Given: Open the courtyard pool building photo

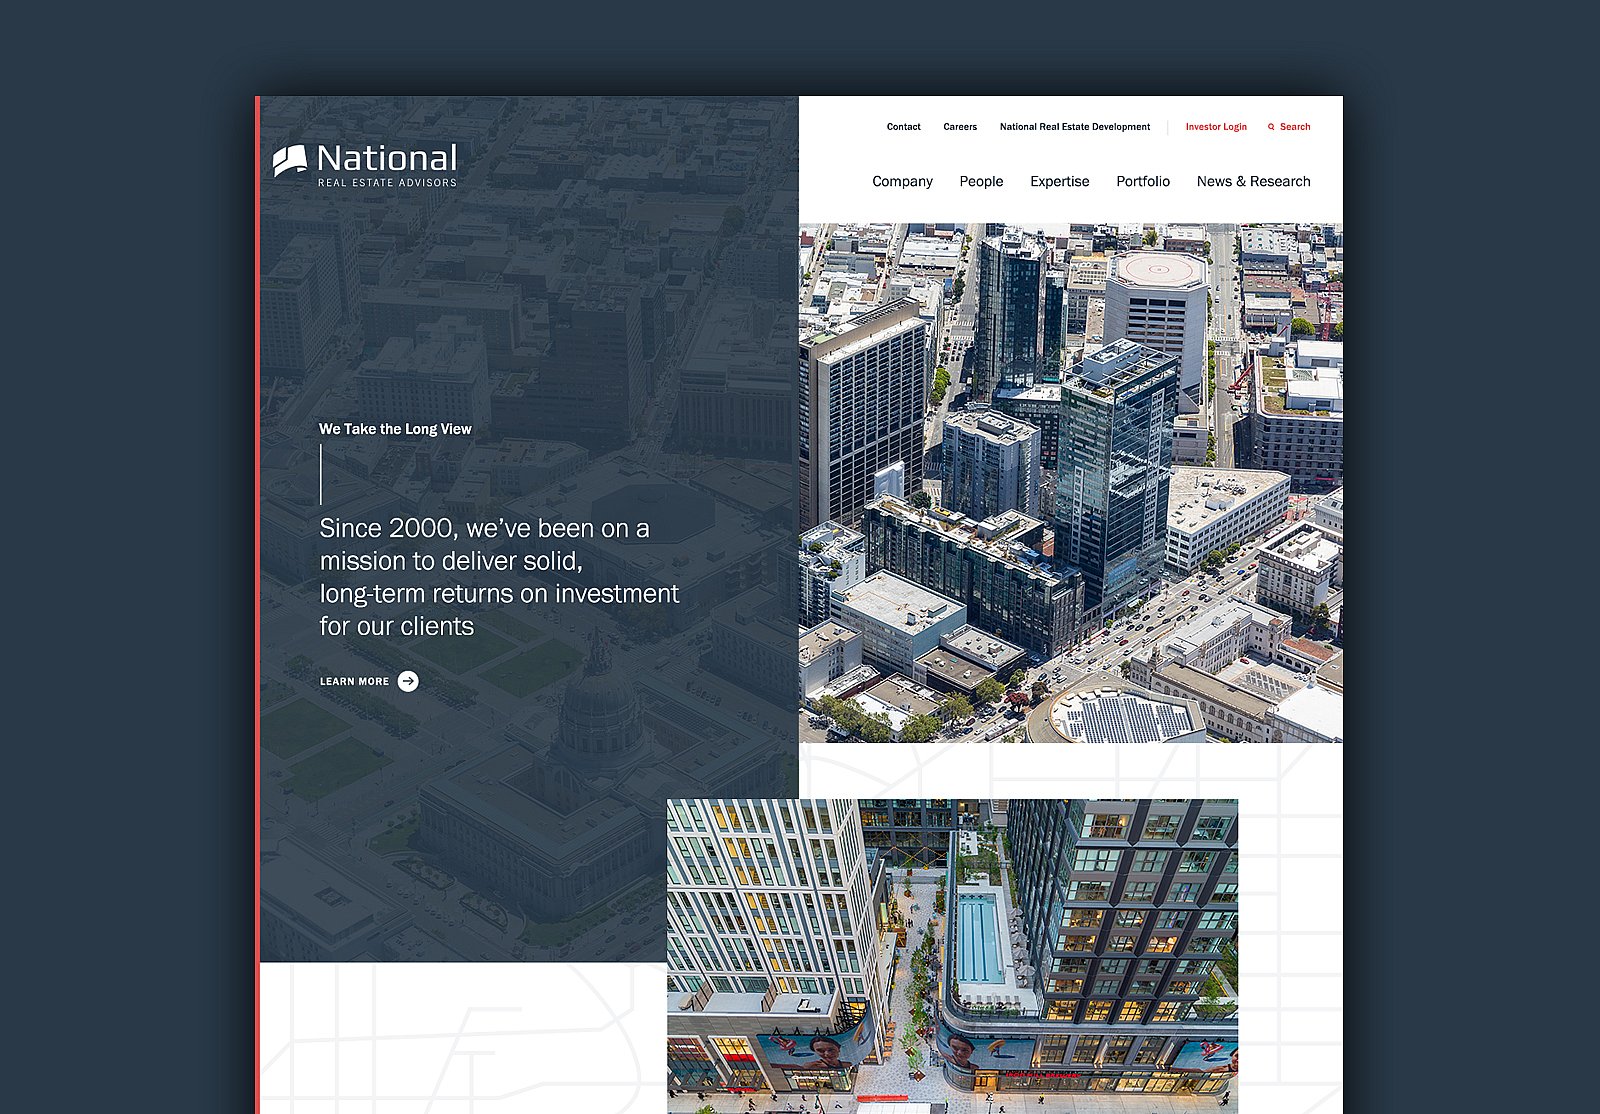Looking at the screenshot, I should tap(952, 955).
